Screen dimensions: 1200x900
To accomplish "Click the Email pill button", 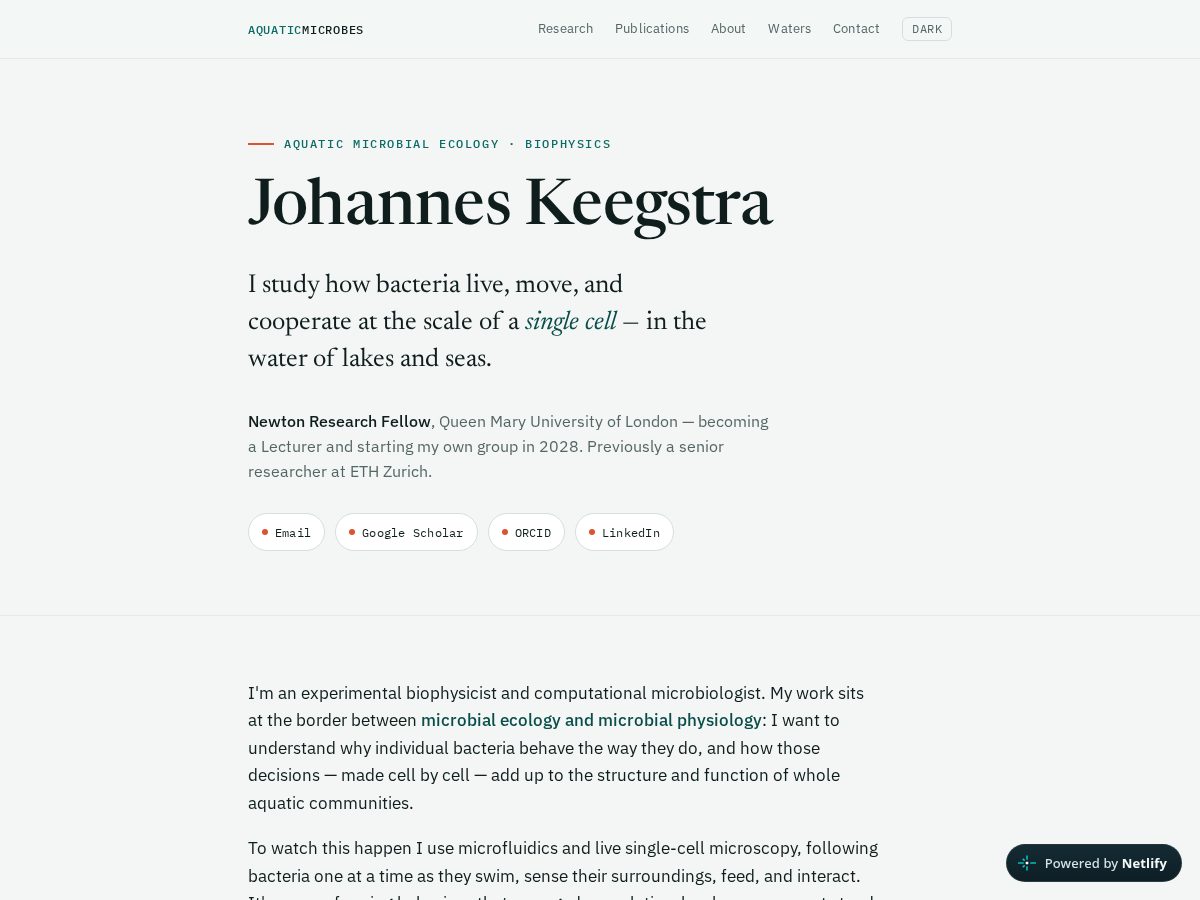I will click(x=286, y=532).
